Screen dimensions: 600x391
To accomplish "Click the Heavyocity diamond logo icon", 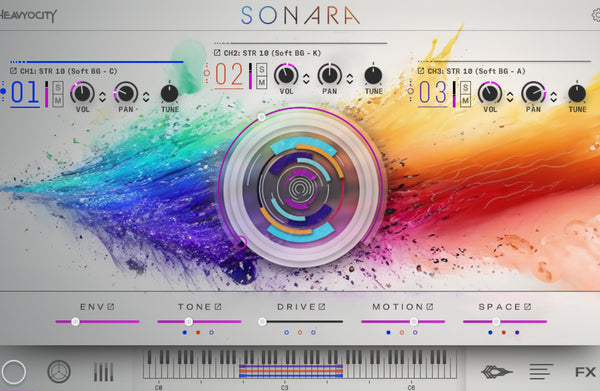I will (x=496, y=371).
